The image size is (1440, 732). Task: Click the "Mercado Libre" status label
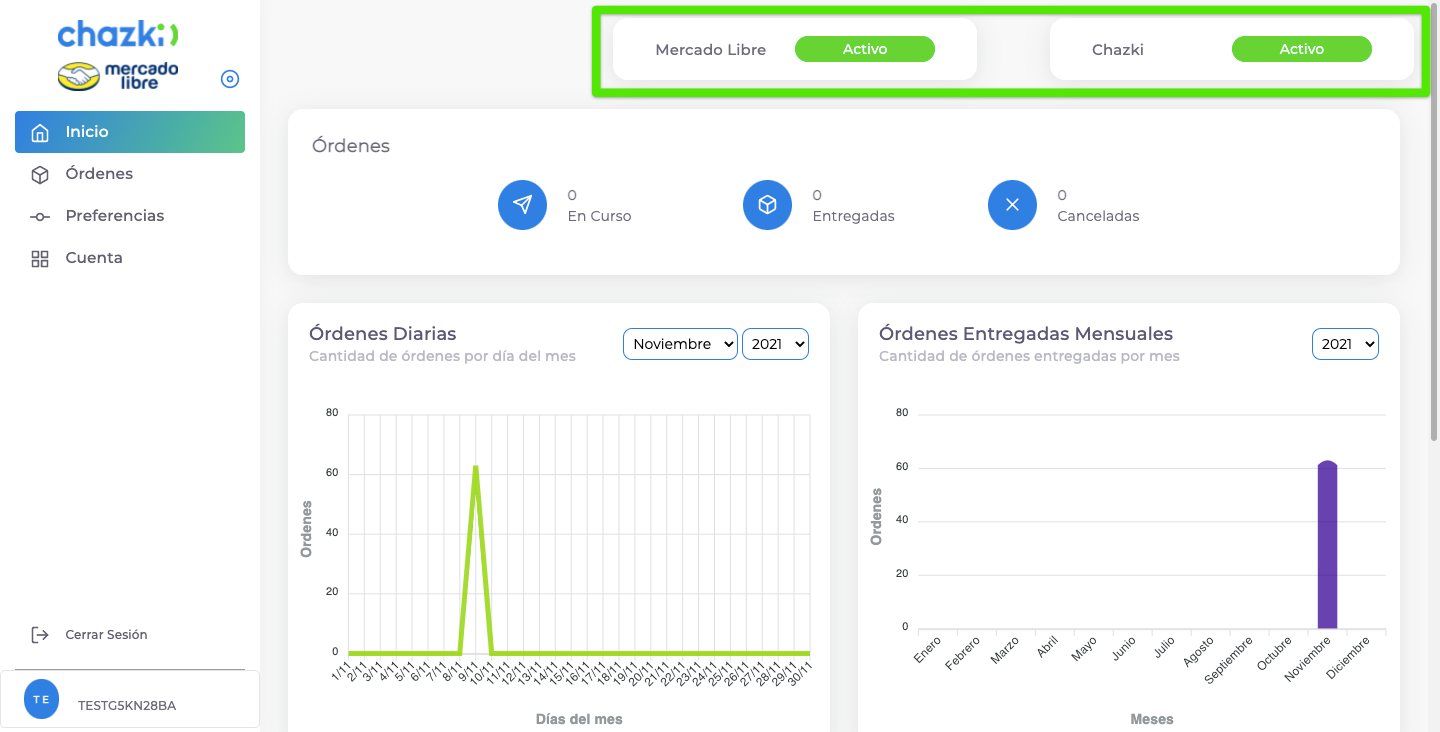tap(711, 50)
